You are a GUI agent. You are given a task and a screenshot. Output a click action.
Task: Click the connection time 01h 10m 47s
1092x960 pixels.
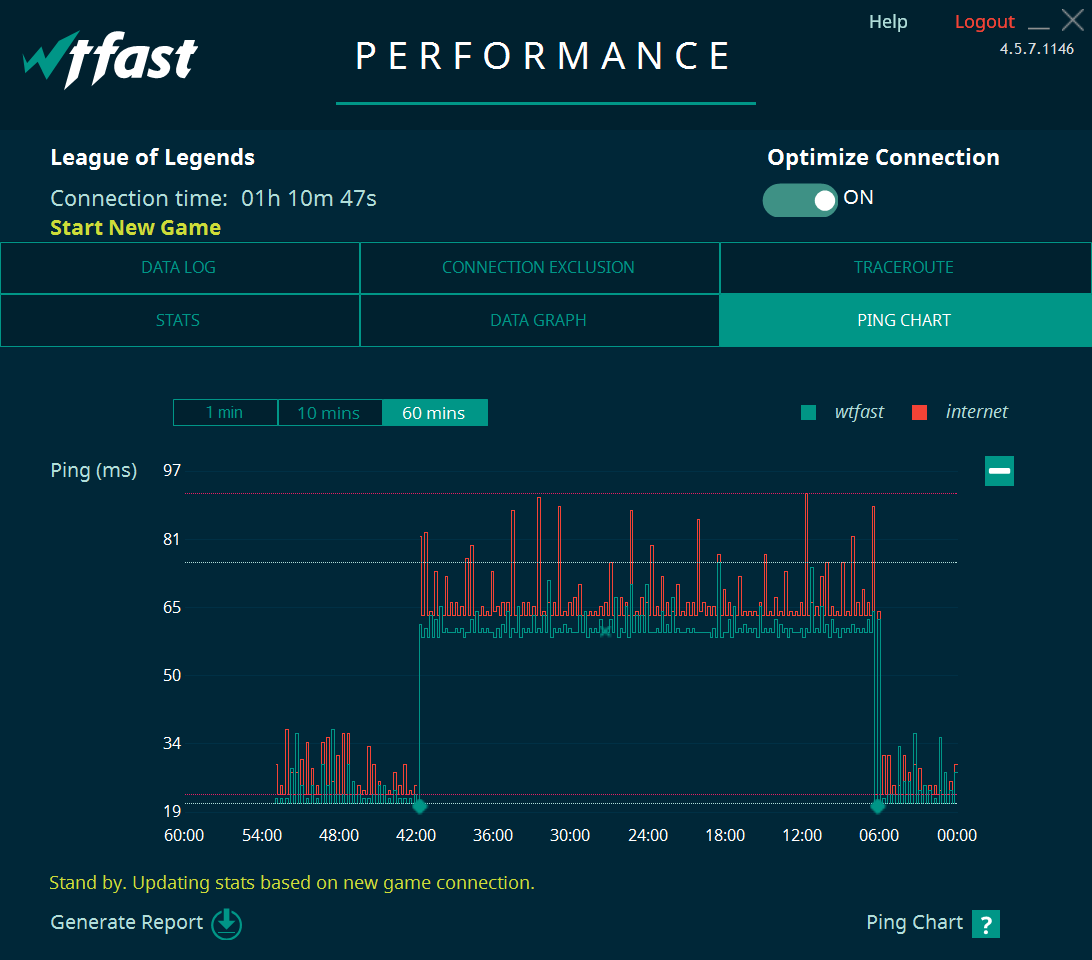tap(309, 199)
